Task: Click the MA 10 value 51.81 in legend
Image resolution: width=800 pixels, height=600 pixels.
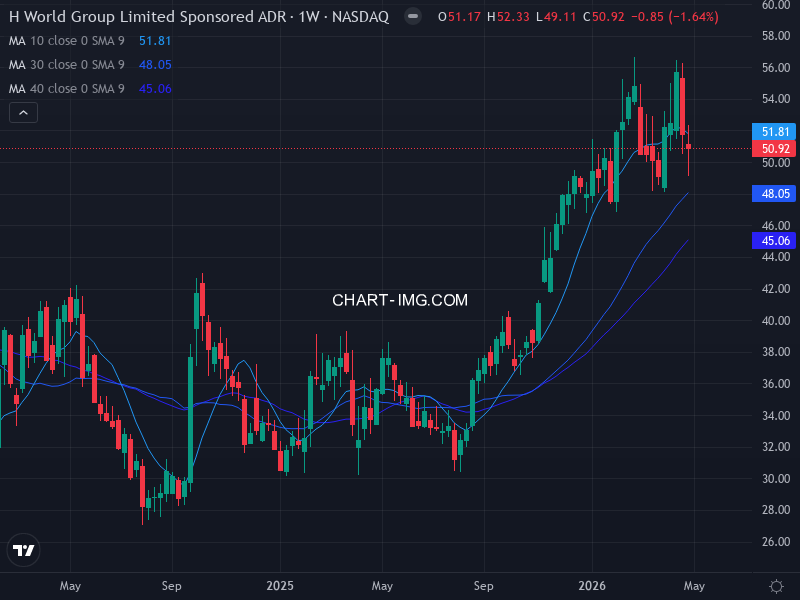Action: point(155,41)
